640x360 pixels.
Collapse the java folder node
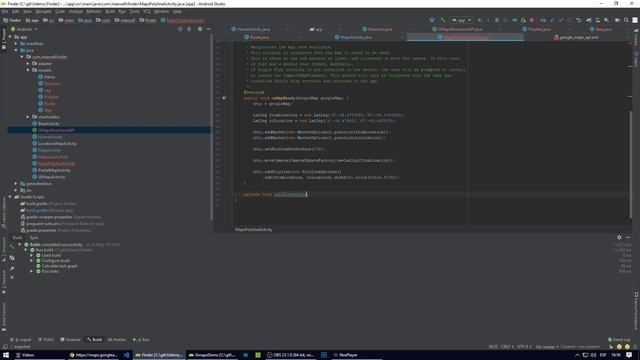coord(16,50)
